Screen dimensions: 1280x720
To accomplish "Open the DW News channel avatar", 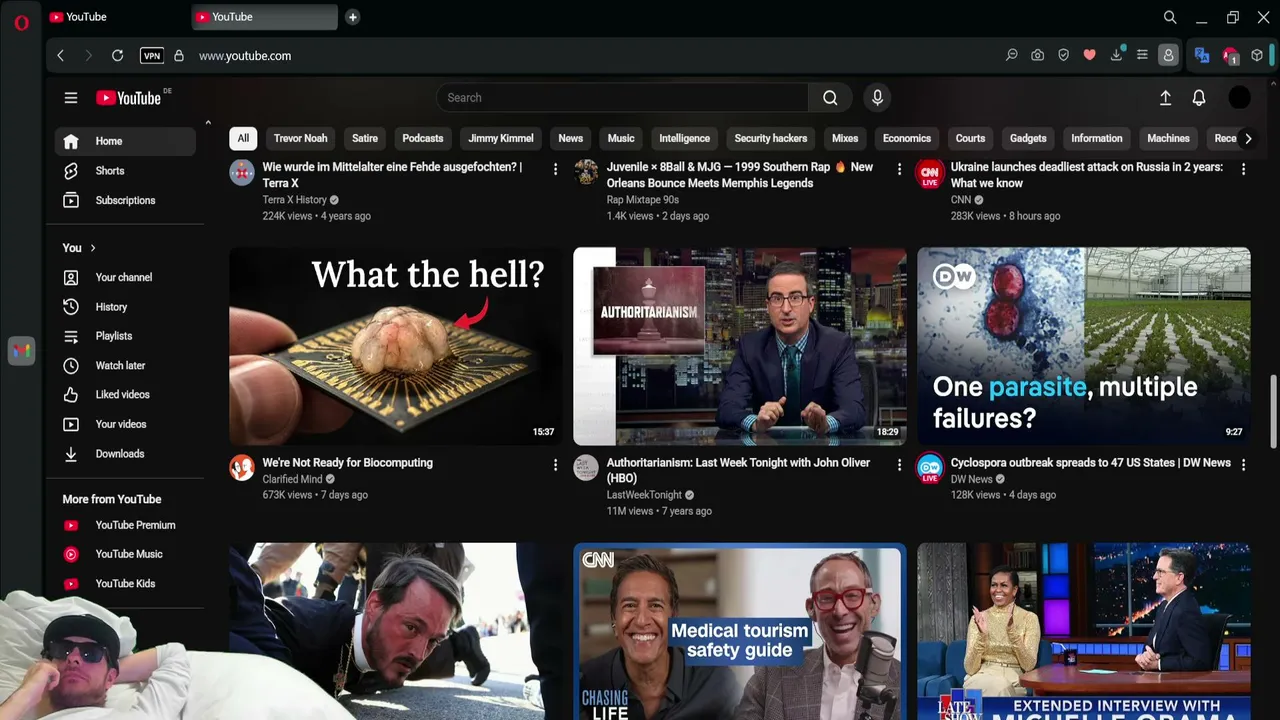I will coord(930,468).
